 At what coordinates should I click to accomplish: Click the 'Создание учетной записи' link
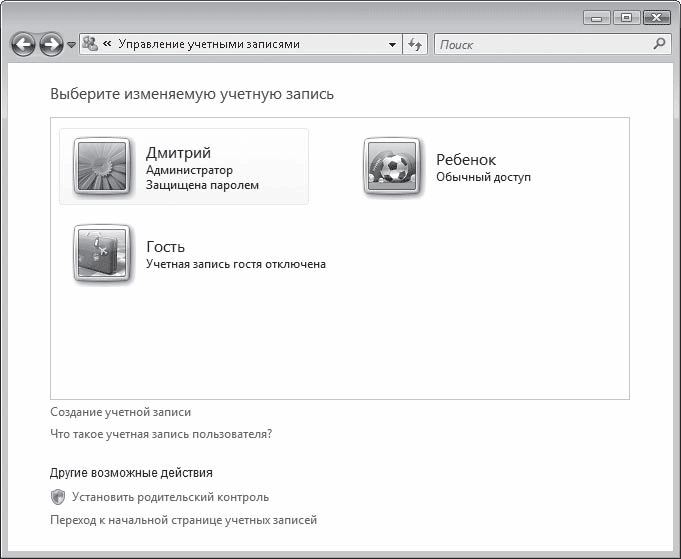point(120,411)
